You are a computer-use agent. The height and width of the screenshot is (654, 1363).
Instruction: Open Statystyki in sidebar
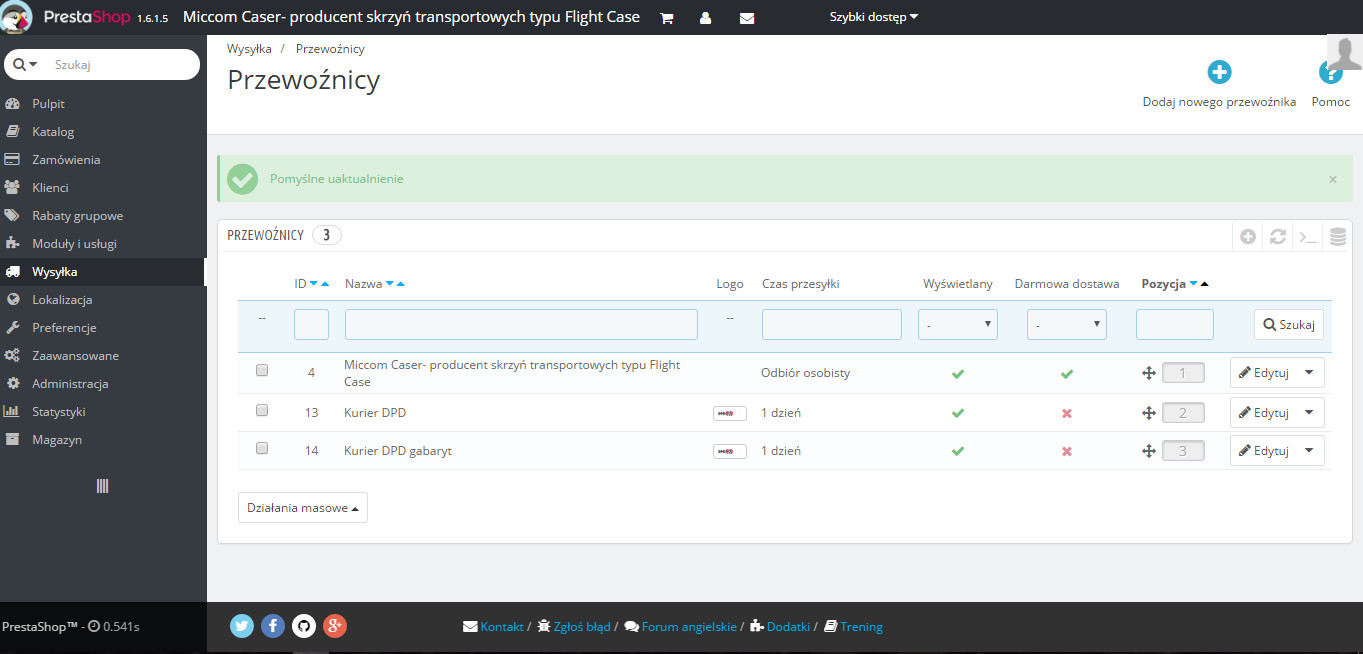coord(59,412)
